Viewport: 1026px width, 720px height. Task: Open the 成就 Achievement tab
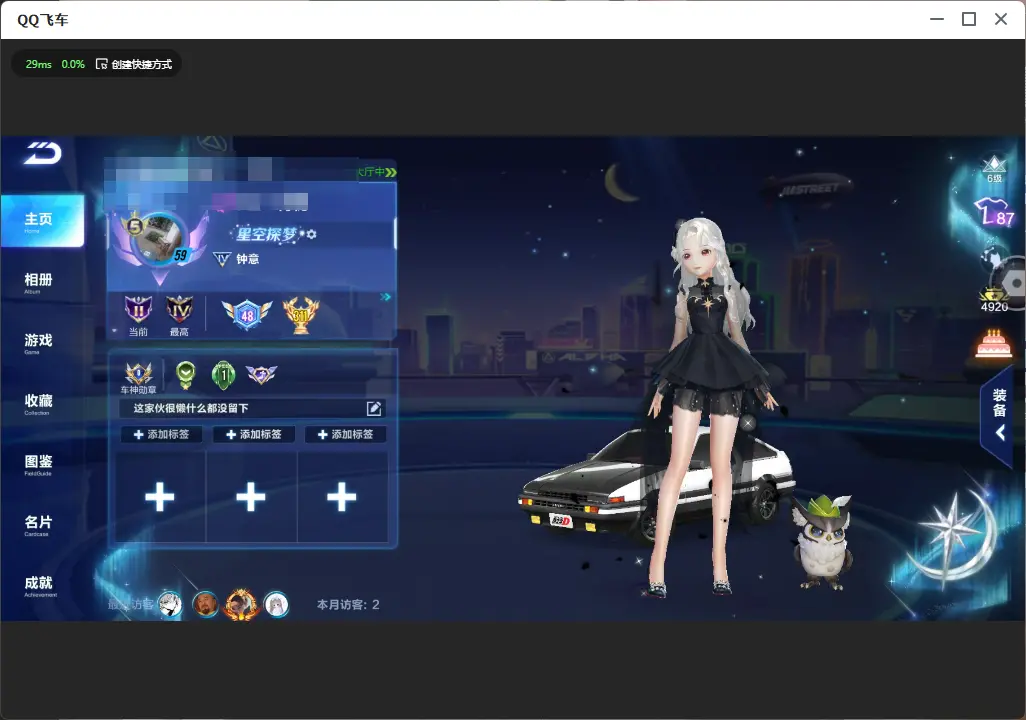38,586
